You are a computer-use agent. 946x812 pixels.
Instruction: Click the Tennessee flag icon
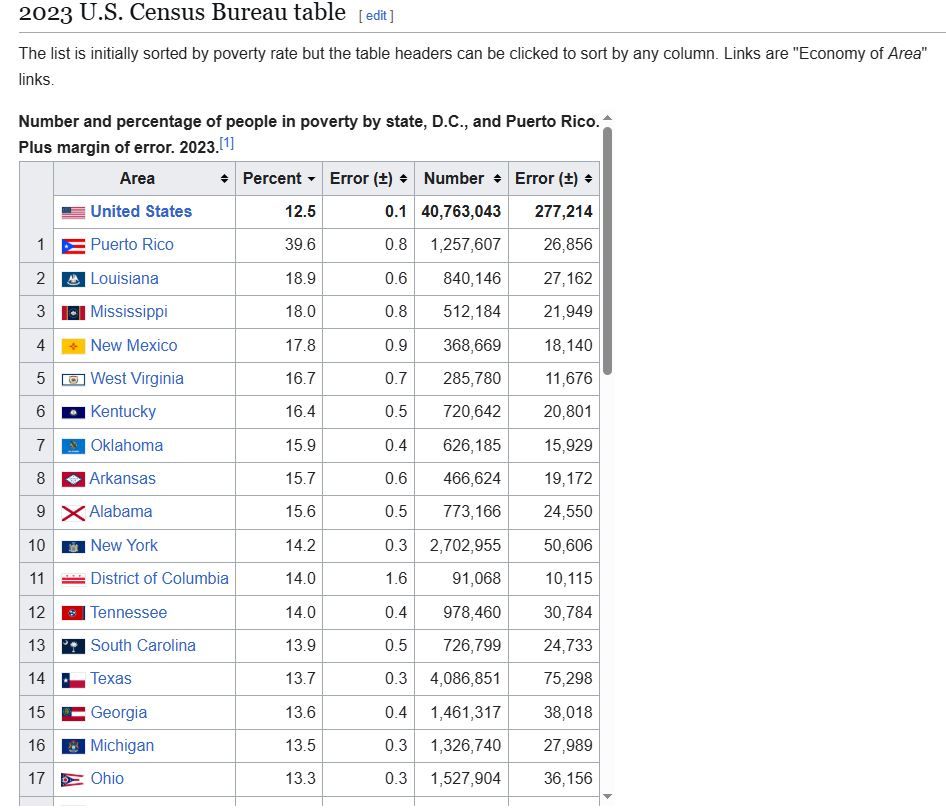(x=73, y=614)
